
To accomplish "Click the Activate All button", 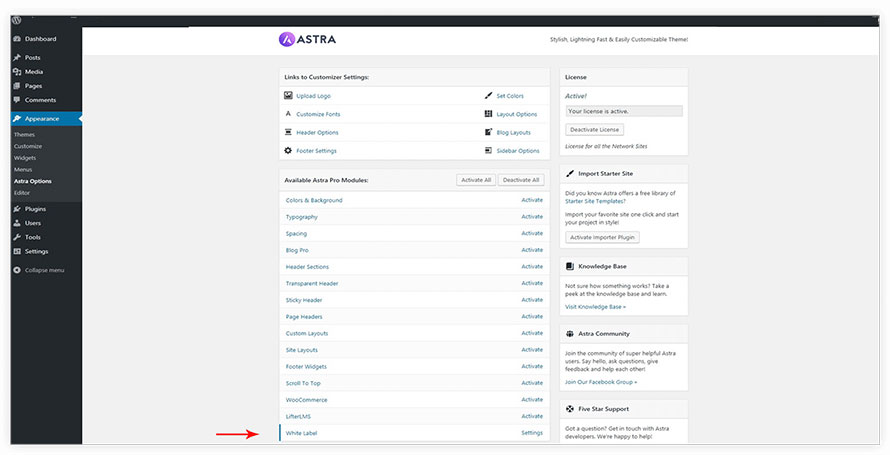I will (x=476, y=180).
